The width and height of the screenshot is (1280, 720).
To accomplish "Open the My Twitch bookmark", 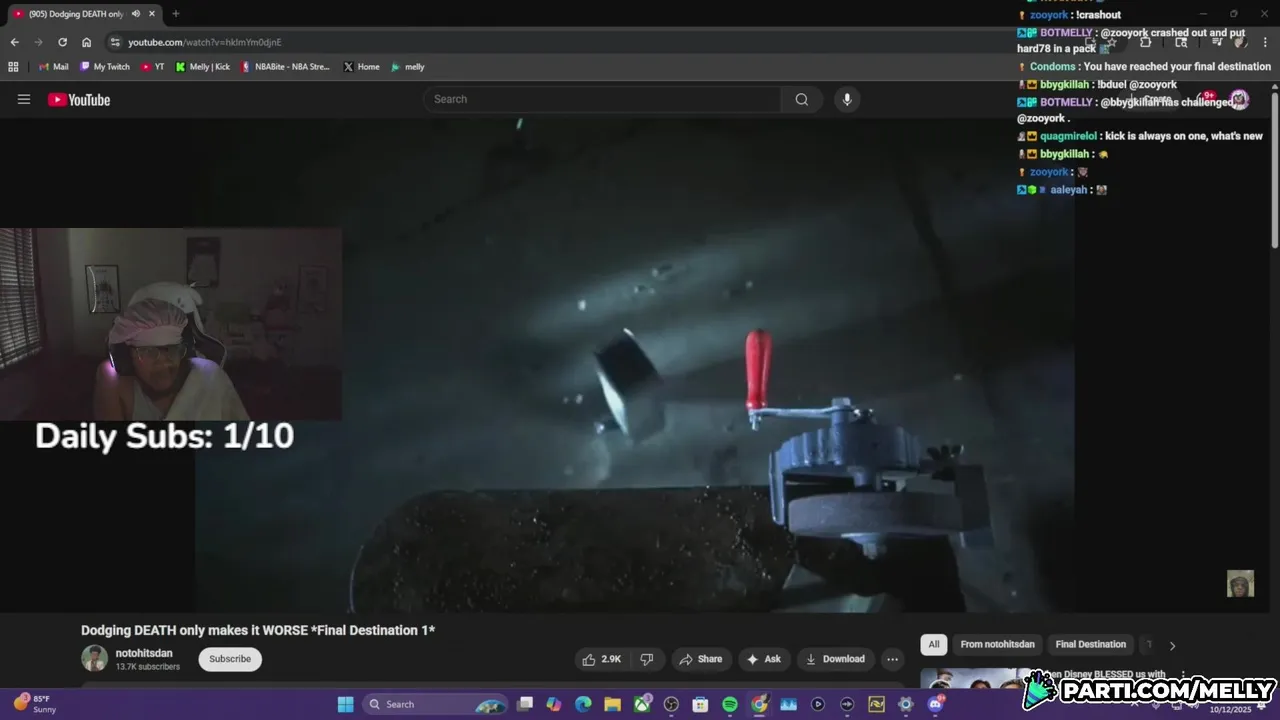I will point(105,67).
